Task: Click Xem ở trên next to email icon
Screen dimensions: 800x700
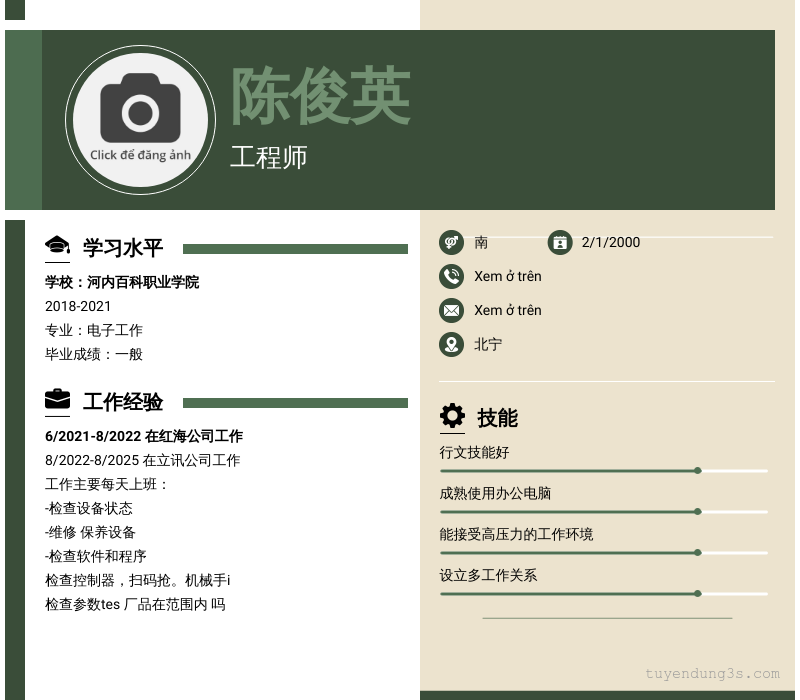Action: click(508, 310)
